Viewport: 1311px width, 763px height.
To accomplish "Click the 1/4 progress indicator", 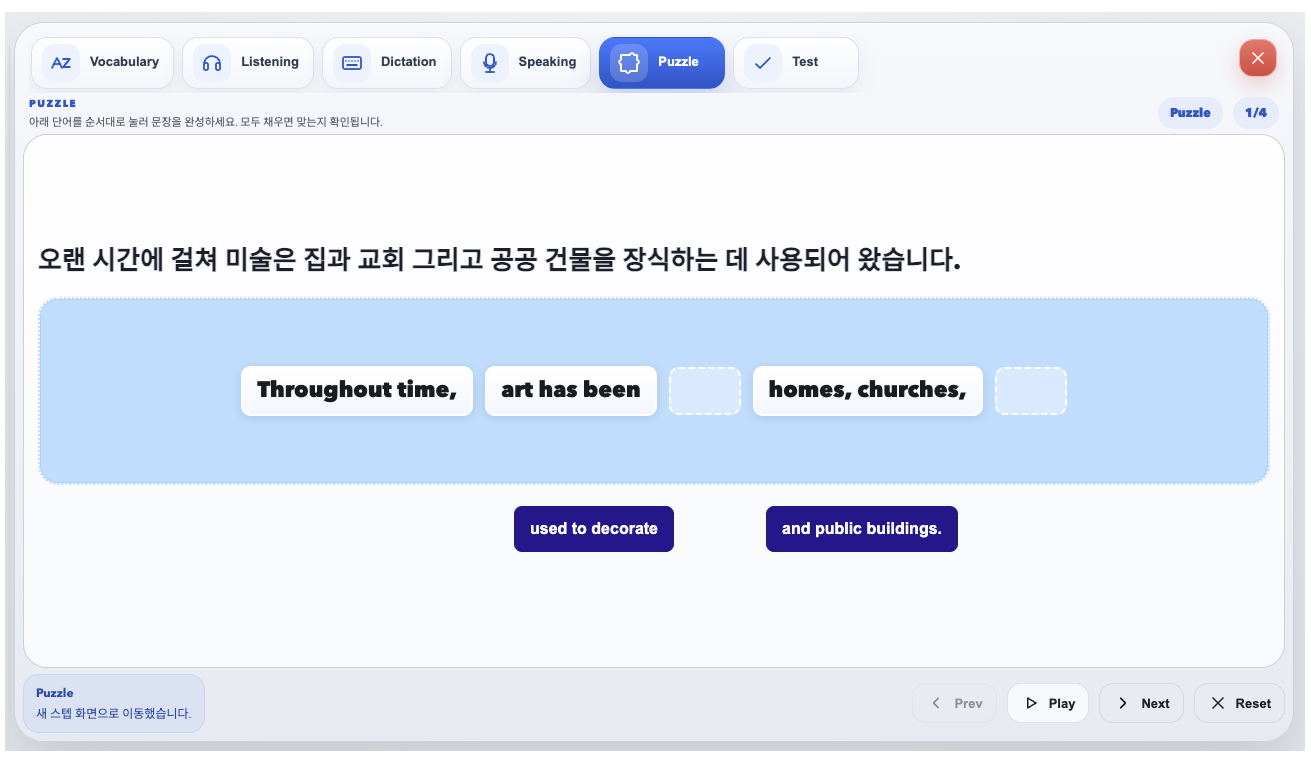I will point(1256,113).
